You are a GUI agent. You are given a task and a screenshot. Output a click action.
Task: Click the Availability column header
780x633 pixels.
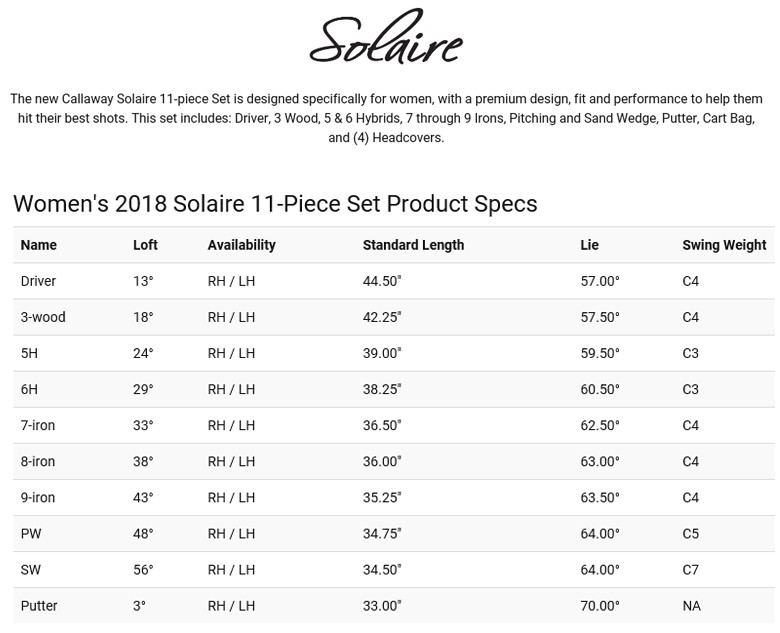coord(241,245)
